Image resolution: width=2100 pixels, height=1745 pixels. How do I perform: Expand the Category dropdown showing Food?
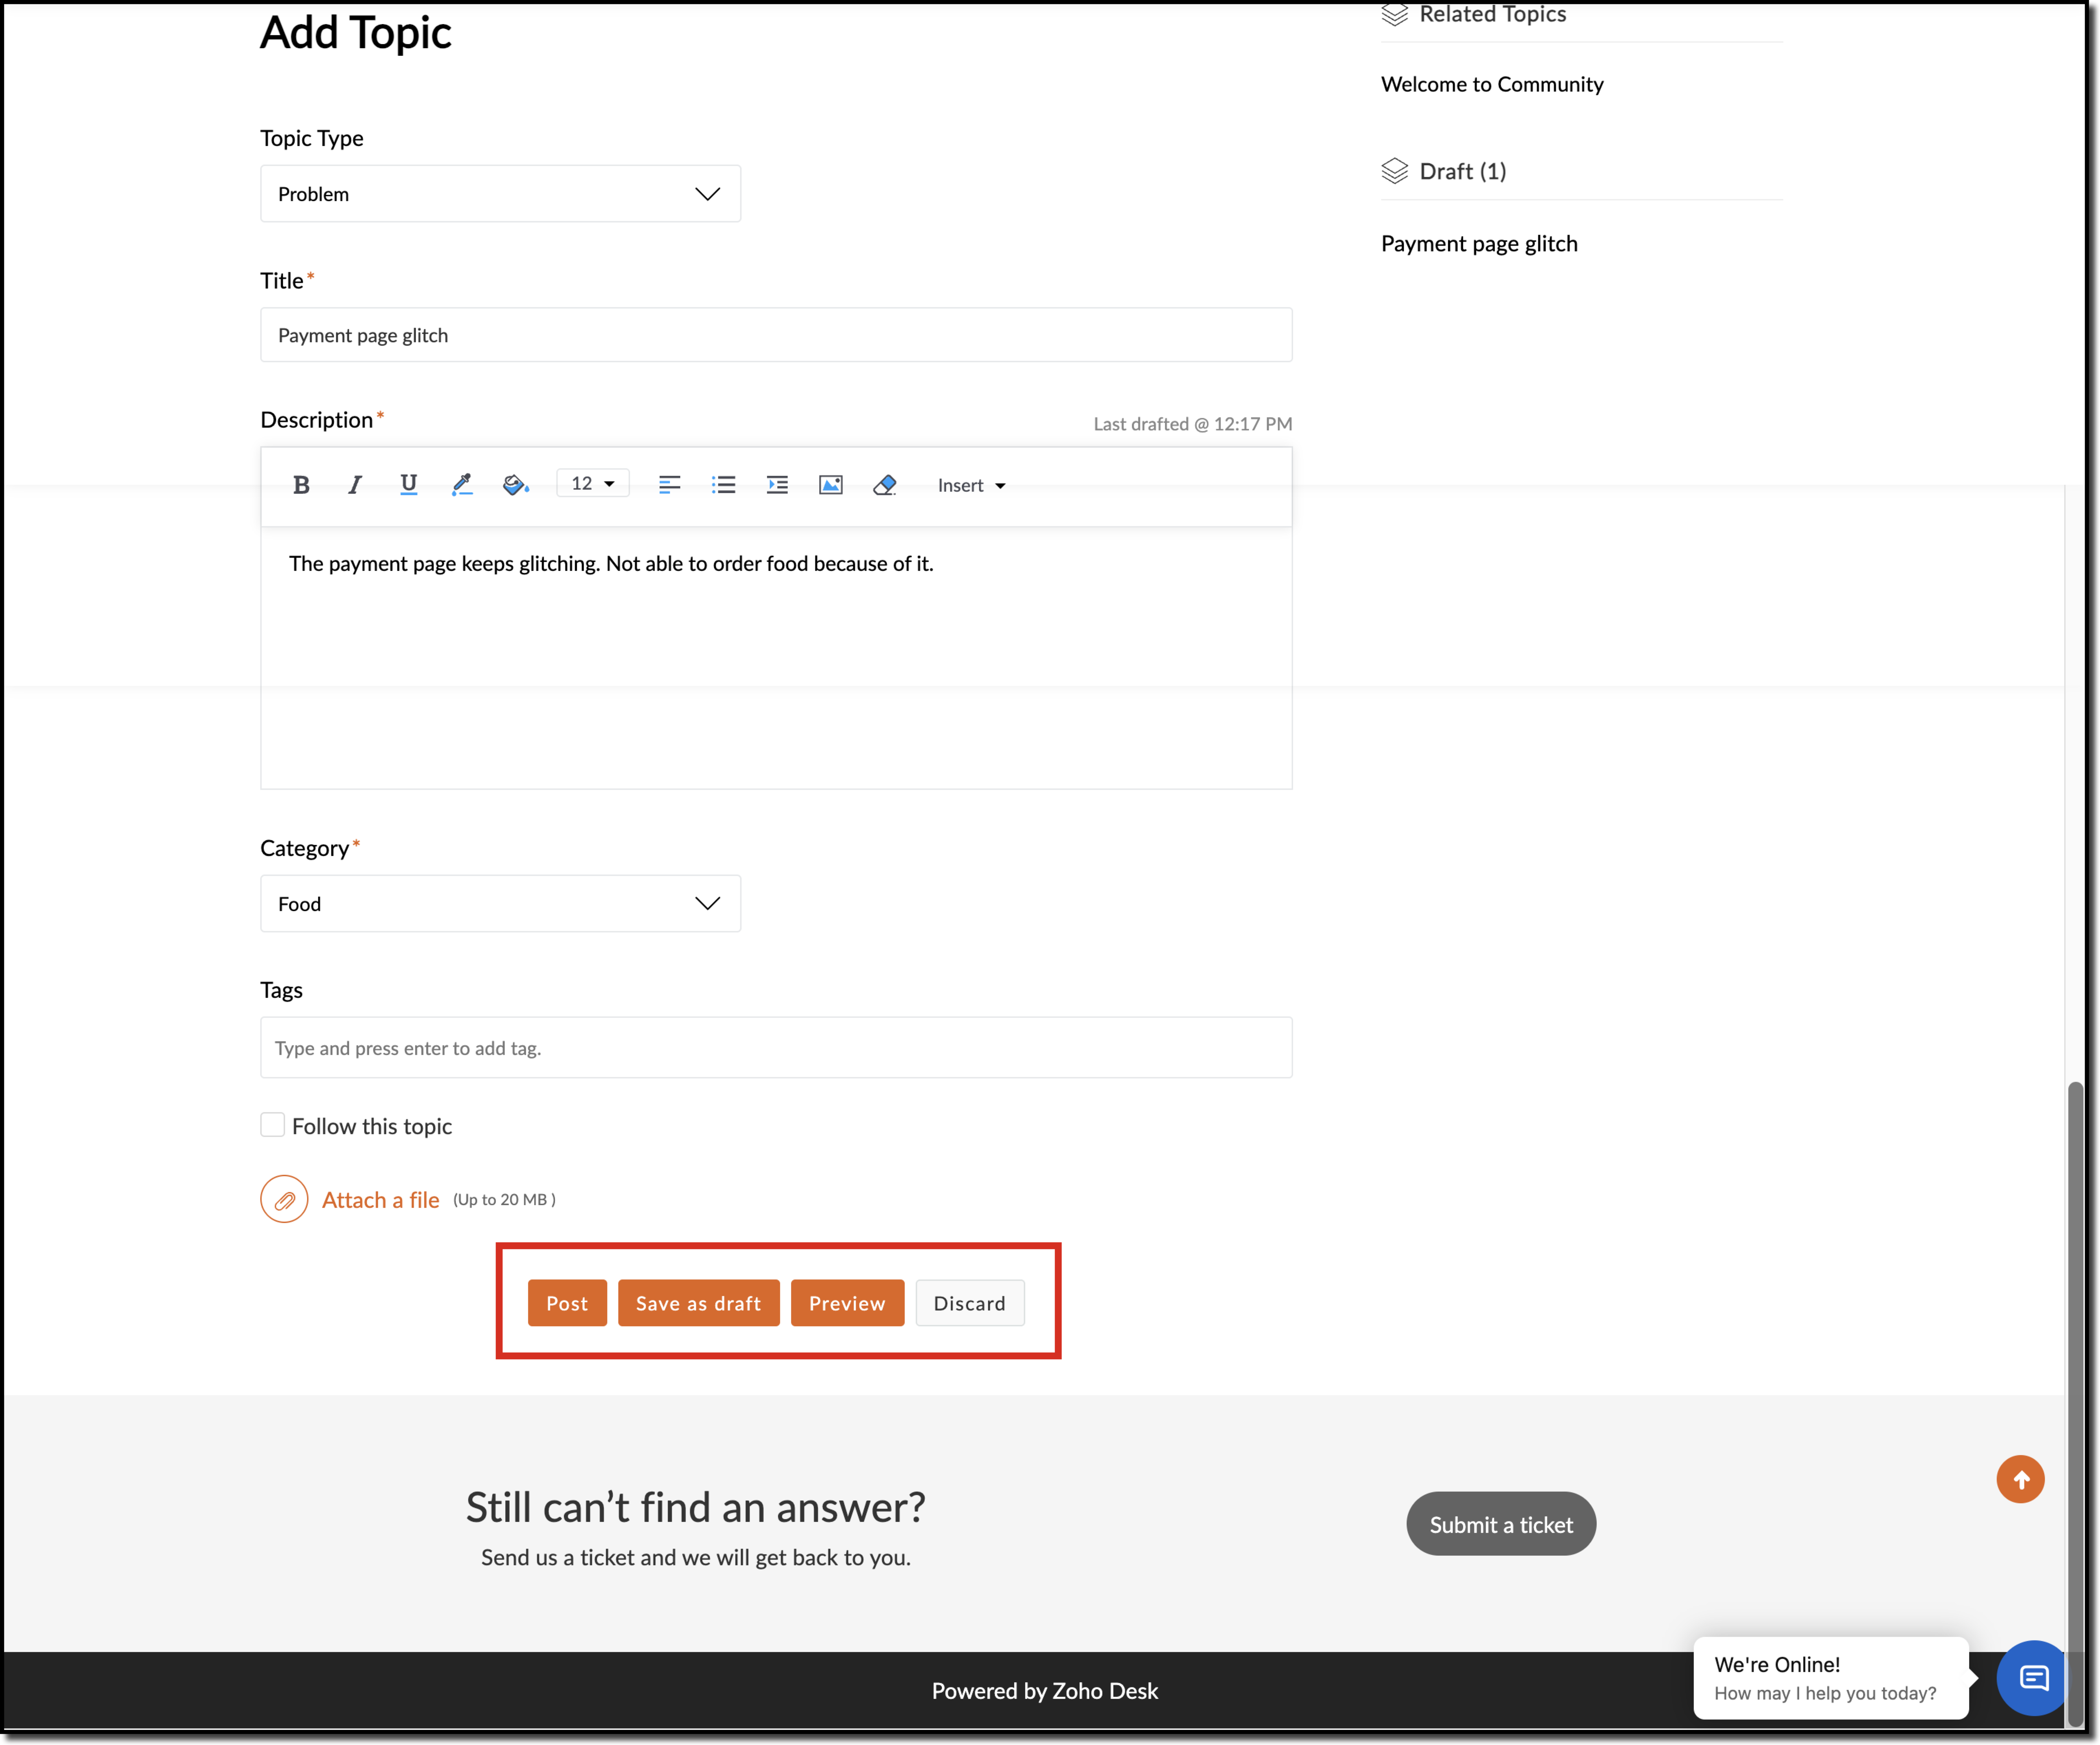(500, 903)
